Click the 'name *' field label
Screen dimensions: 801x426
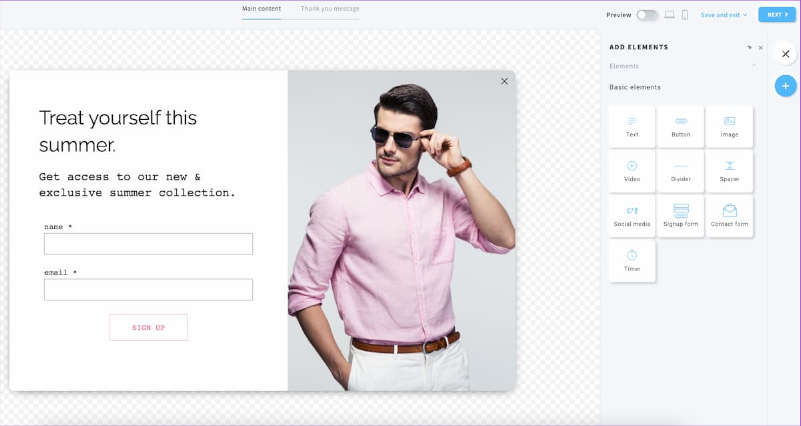[58, 227]
